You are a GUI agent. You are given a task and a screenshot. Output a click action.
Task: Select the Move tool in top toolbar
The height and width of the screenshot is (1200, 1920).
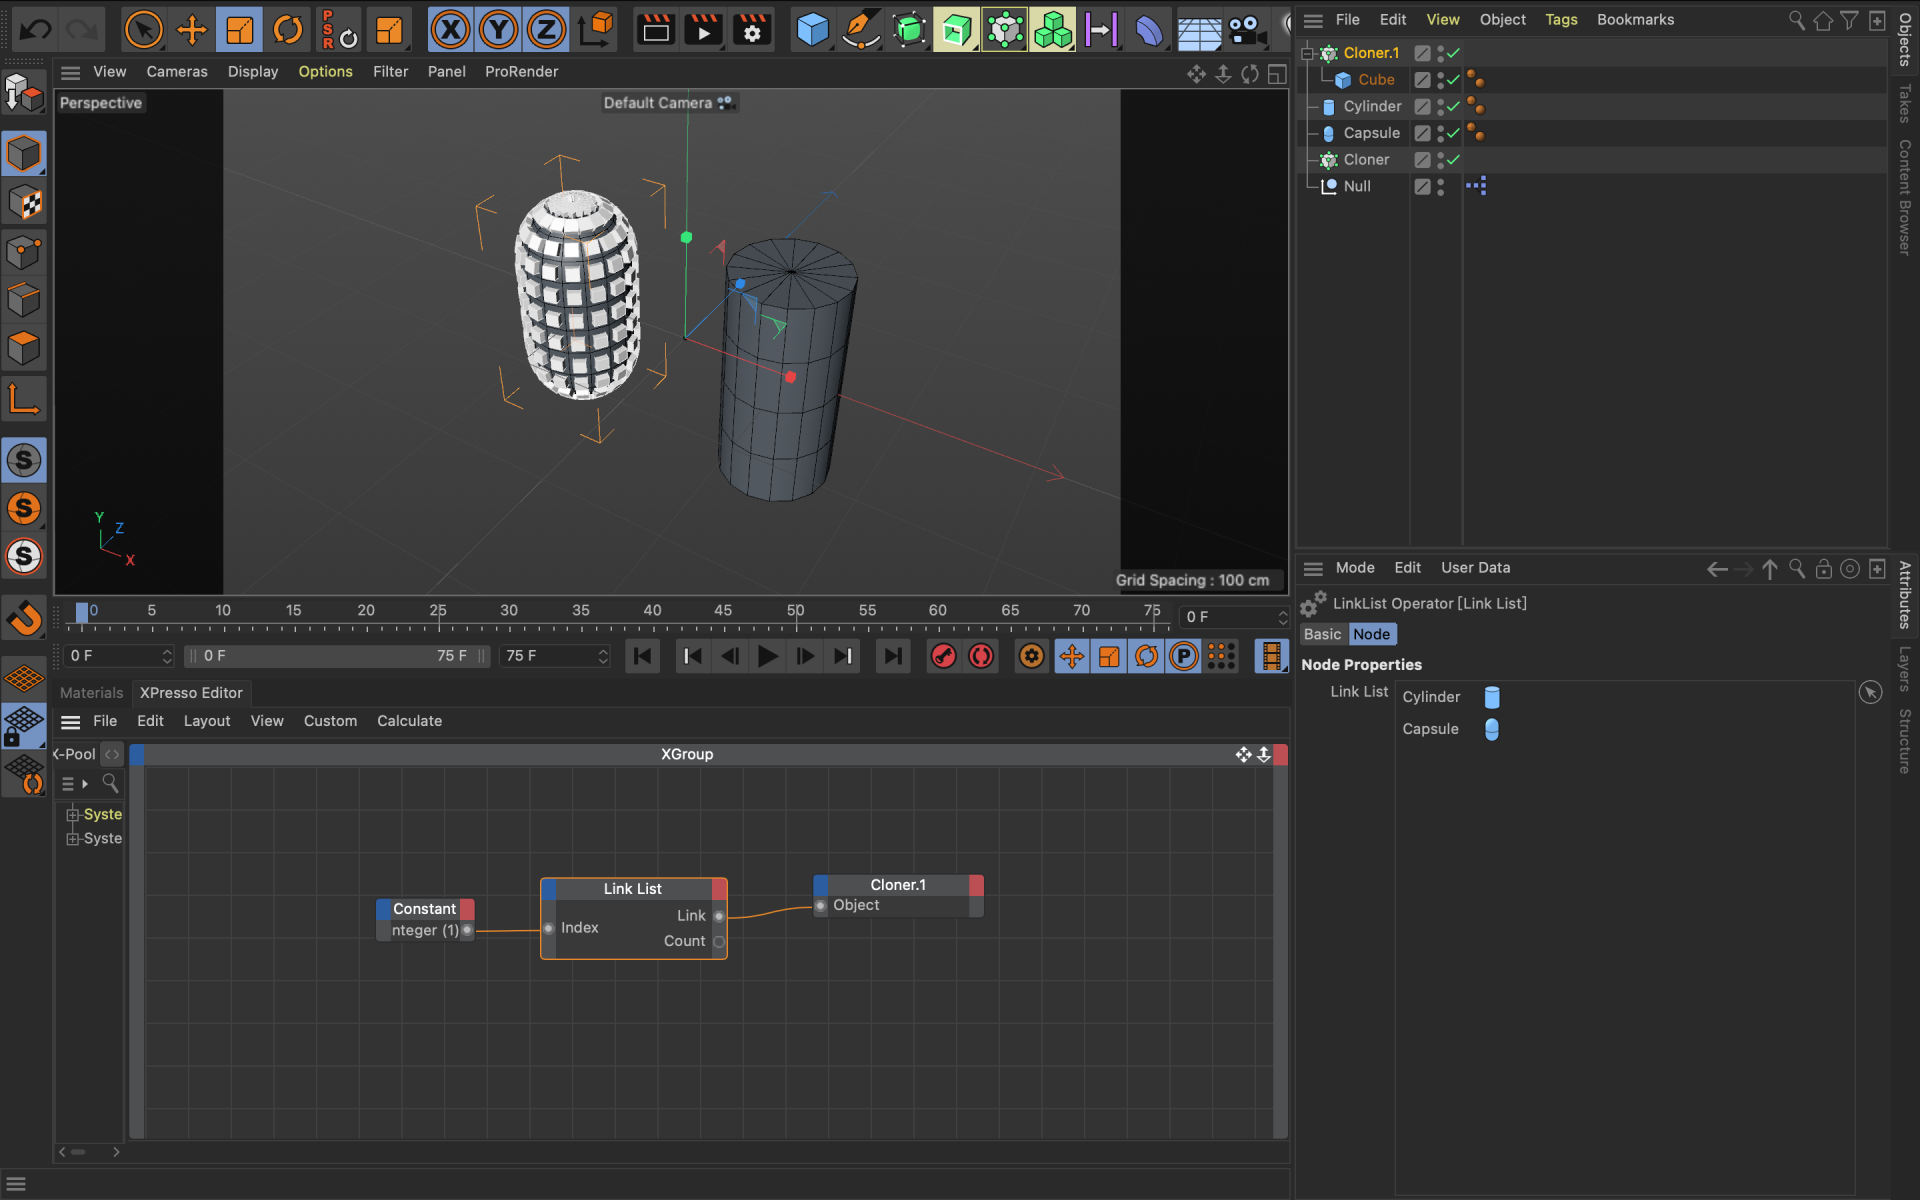click(191, 30)
